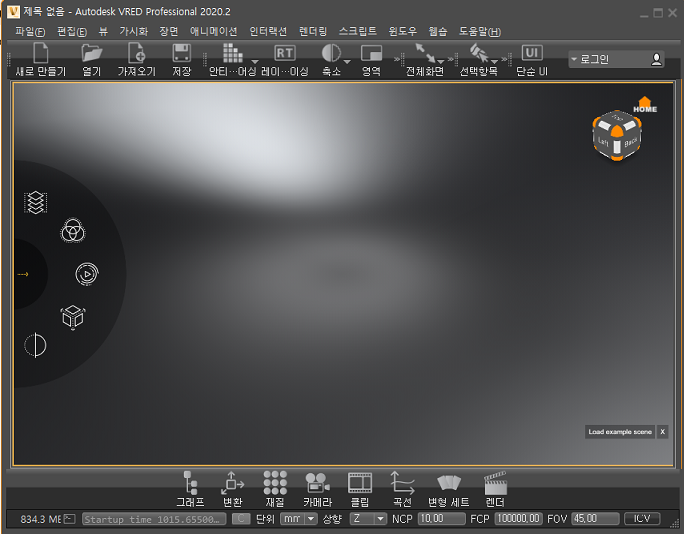Open the 렌더 render settings
Viewport: 684px width, 534px height.
495,489
